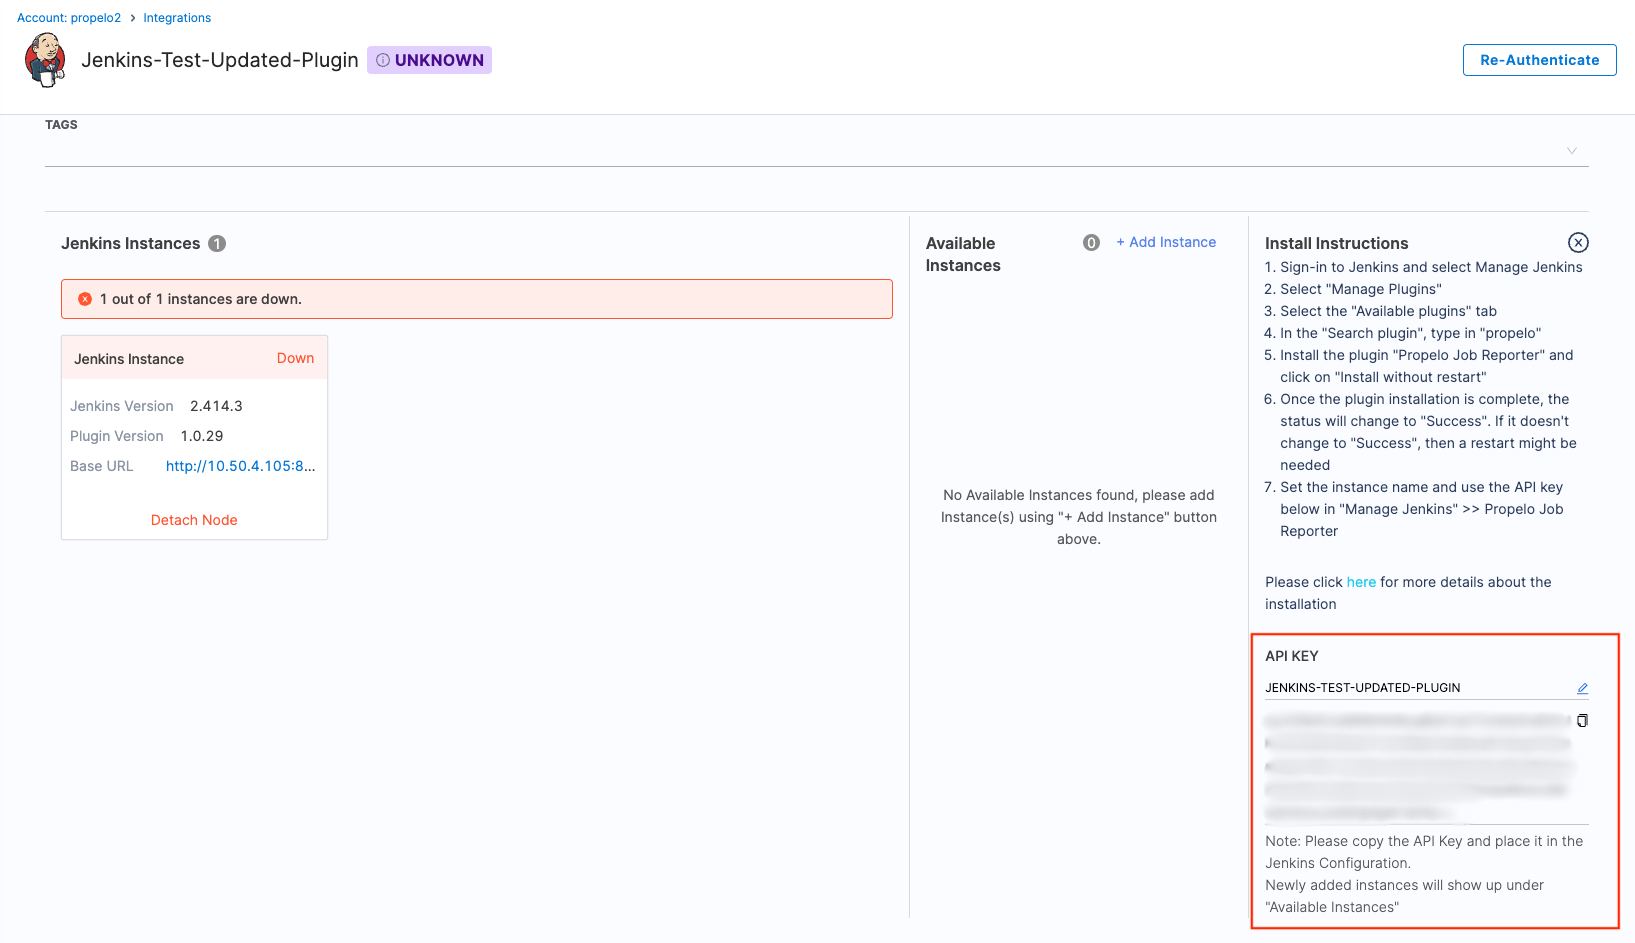Click the Jenkins Instances count badge

(x=217, y=244)
